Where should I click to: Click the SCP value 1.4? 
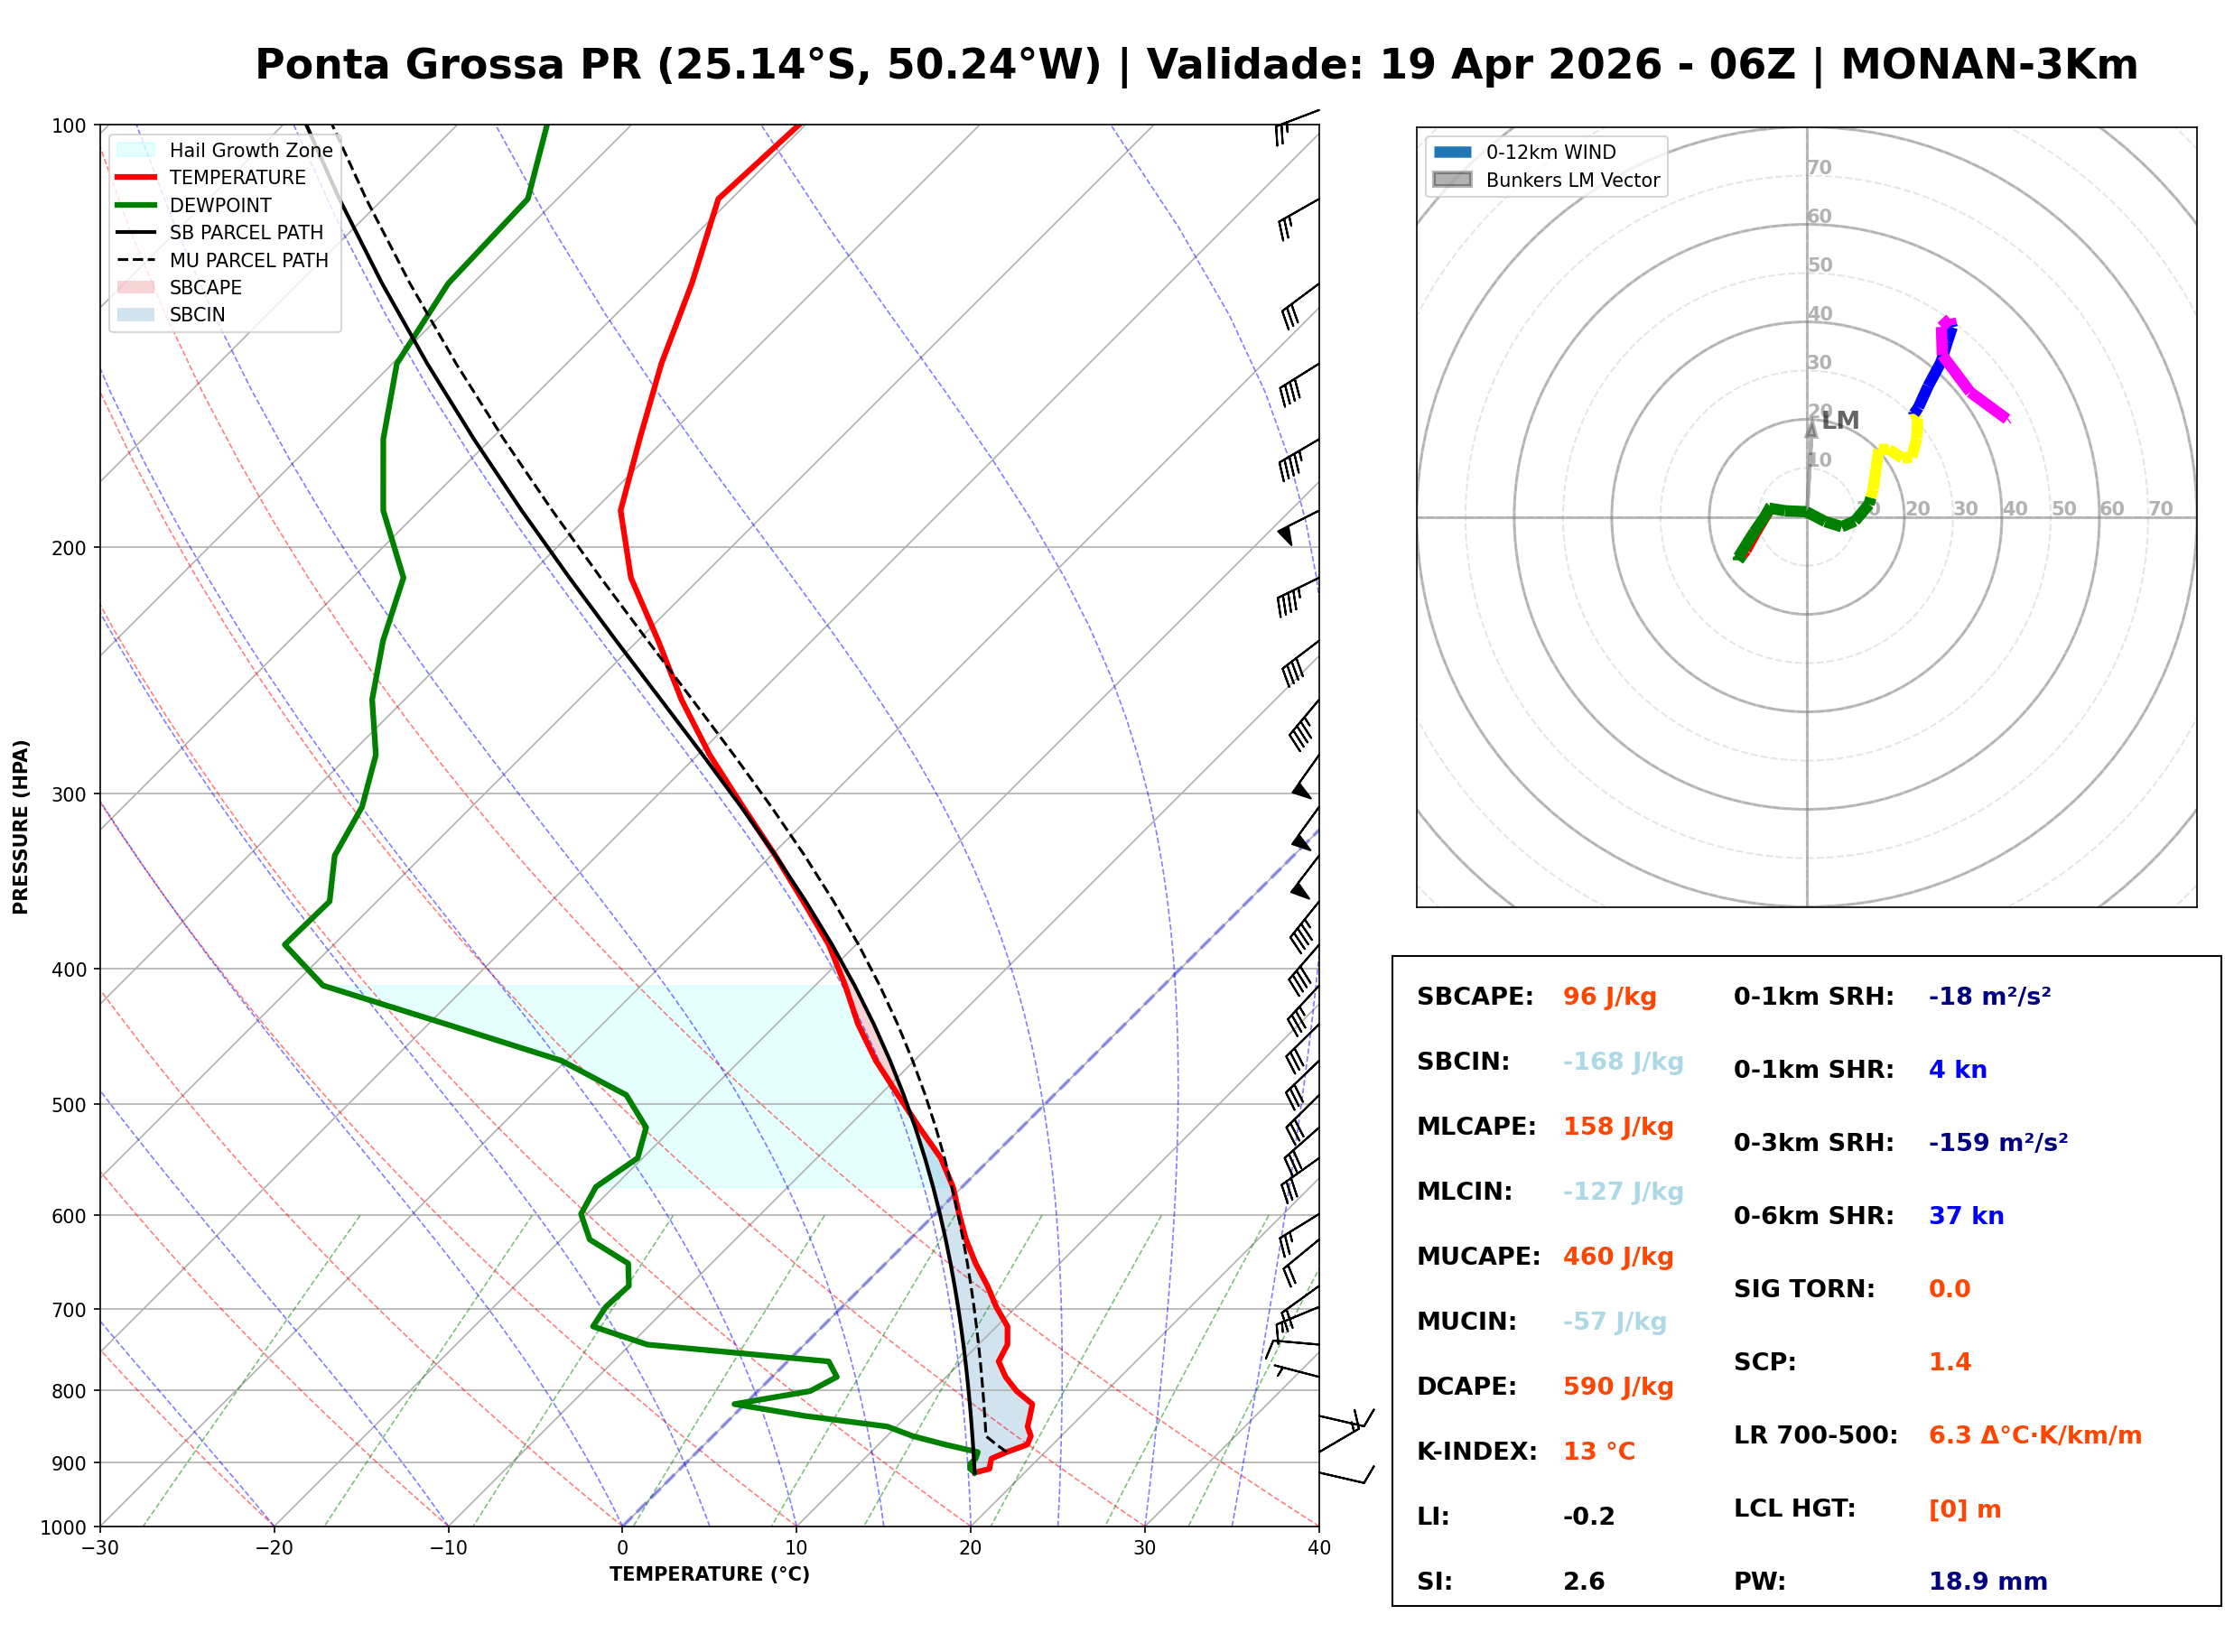[1950, 1363]
